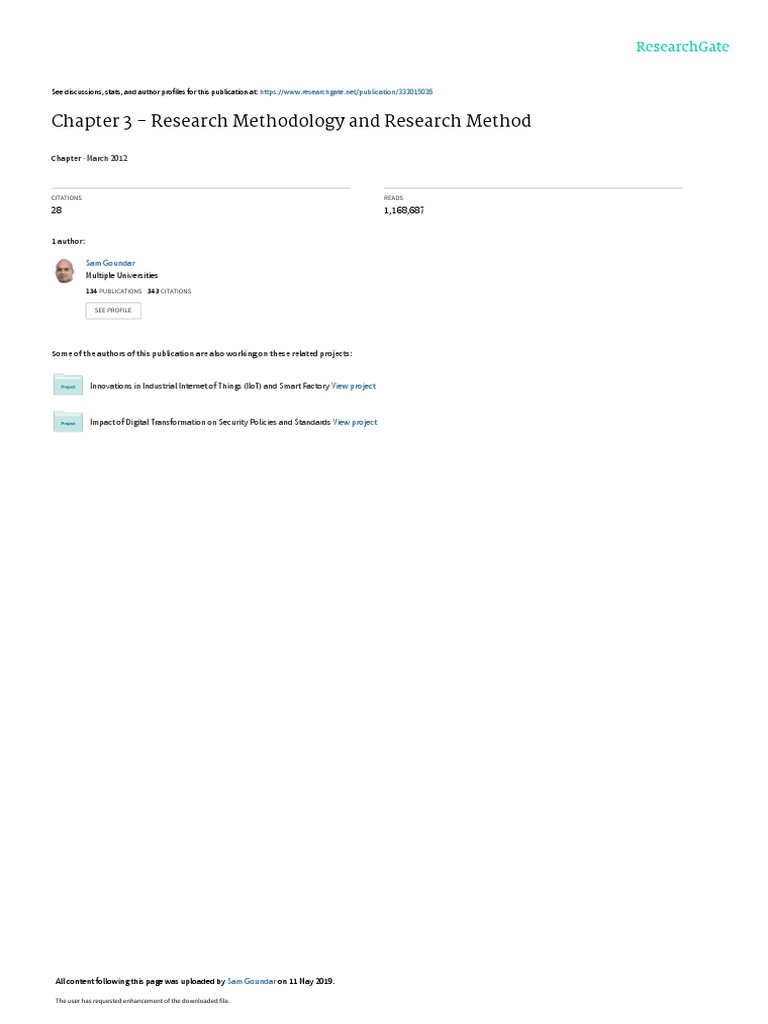Image resolution: width=768 pixels, height=1024 pixels.
Task: Click the ResearchGate logo
Action: point(682,47)
